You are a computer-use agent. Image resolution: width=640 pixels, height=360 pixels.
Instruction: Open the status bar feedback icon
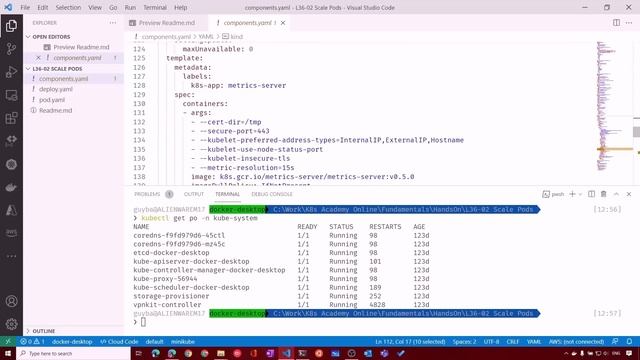(x=615, y=342)
